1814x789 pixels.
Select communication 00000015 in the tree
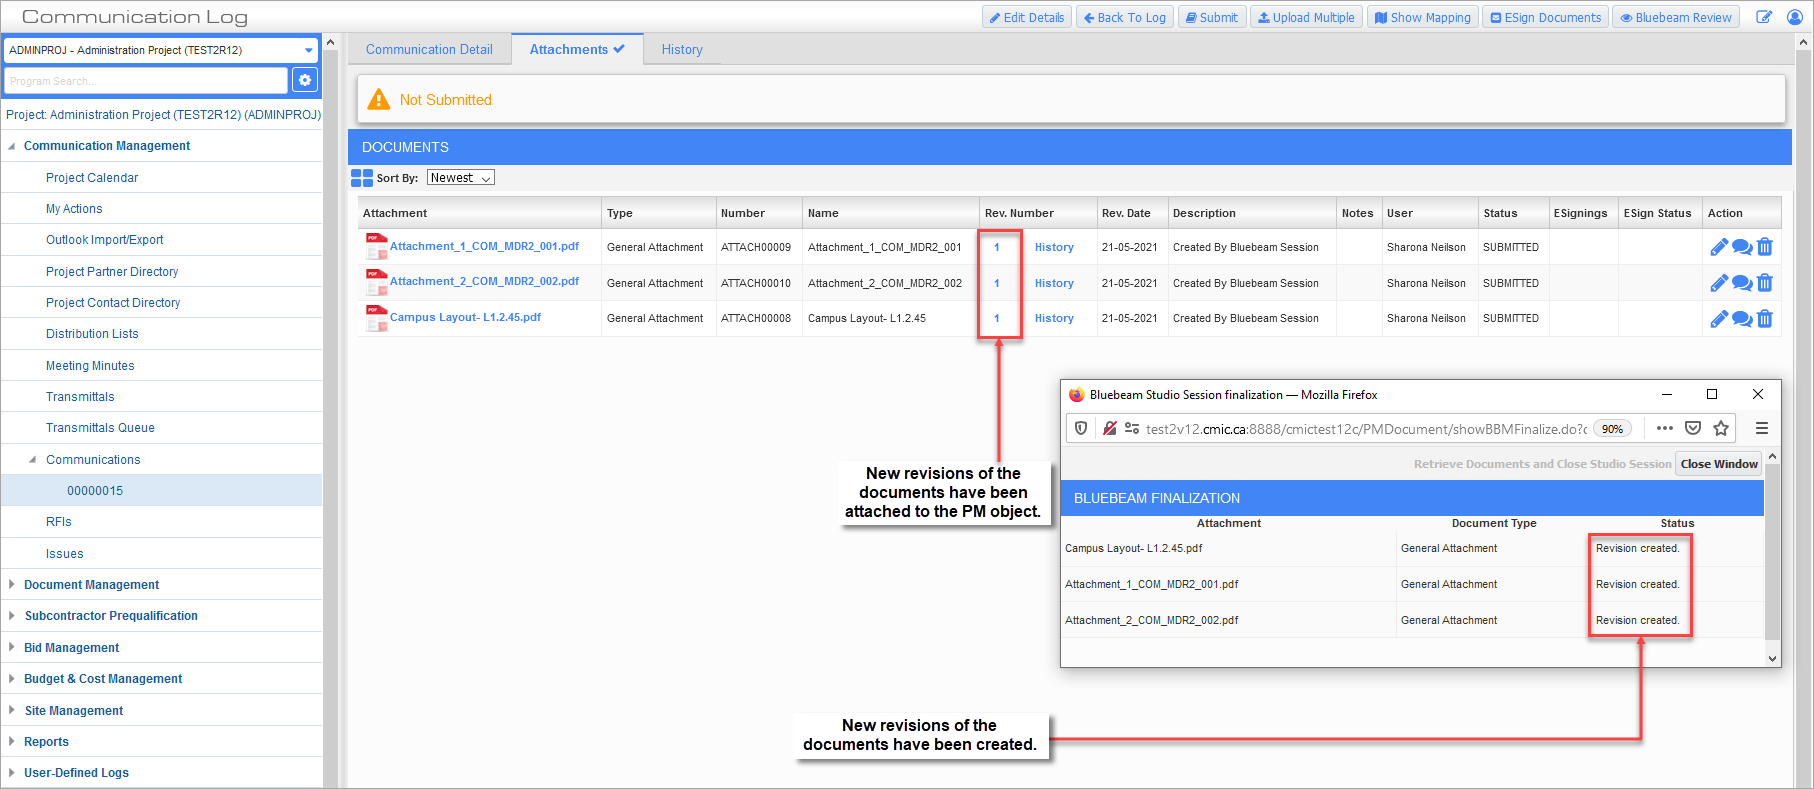pyautogui.click(x=95, y=491)
